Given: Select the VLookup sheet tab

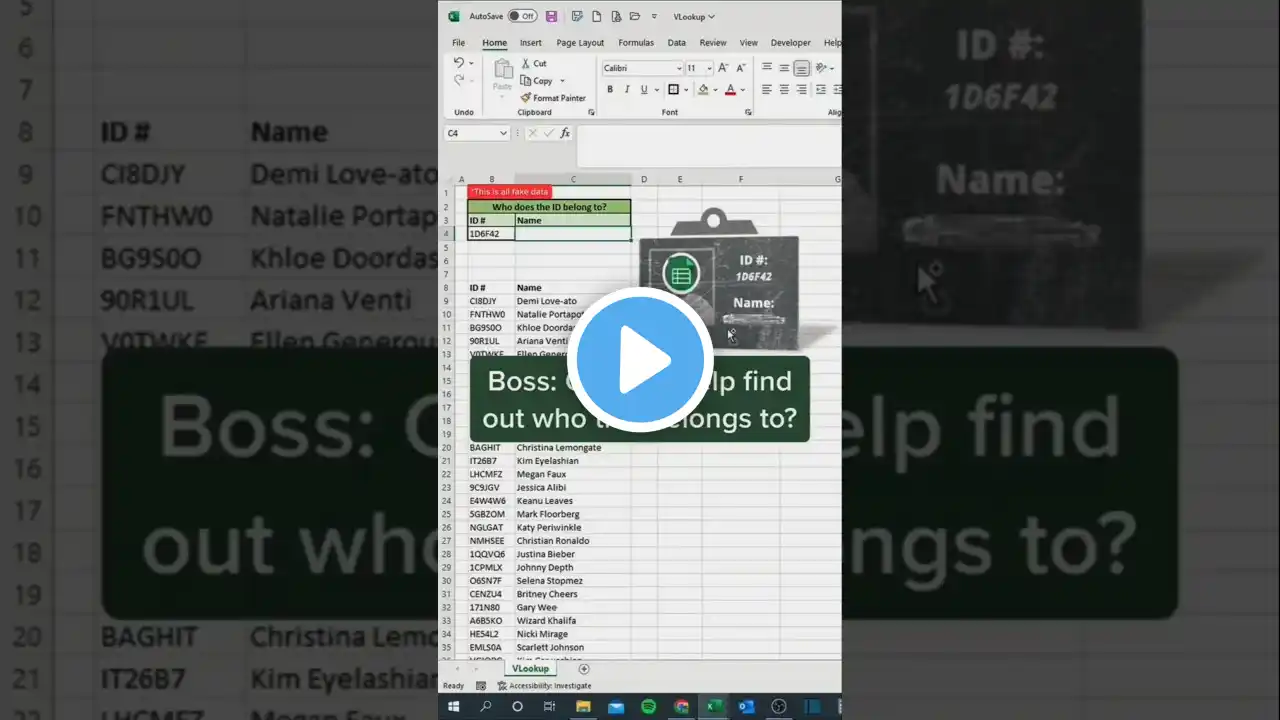Looking at the screenshot, I should pos(530,669).
